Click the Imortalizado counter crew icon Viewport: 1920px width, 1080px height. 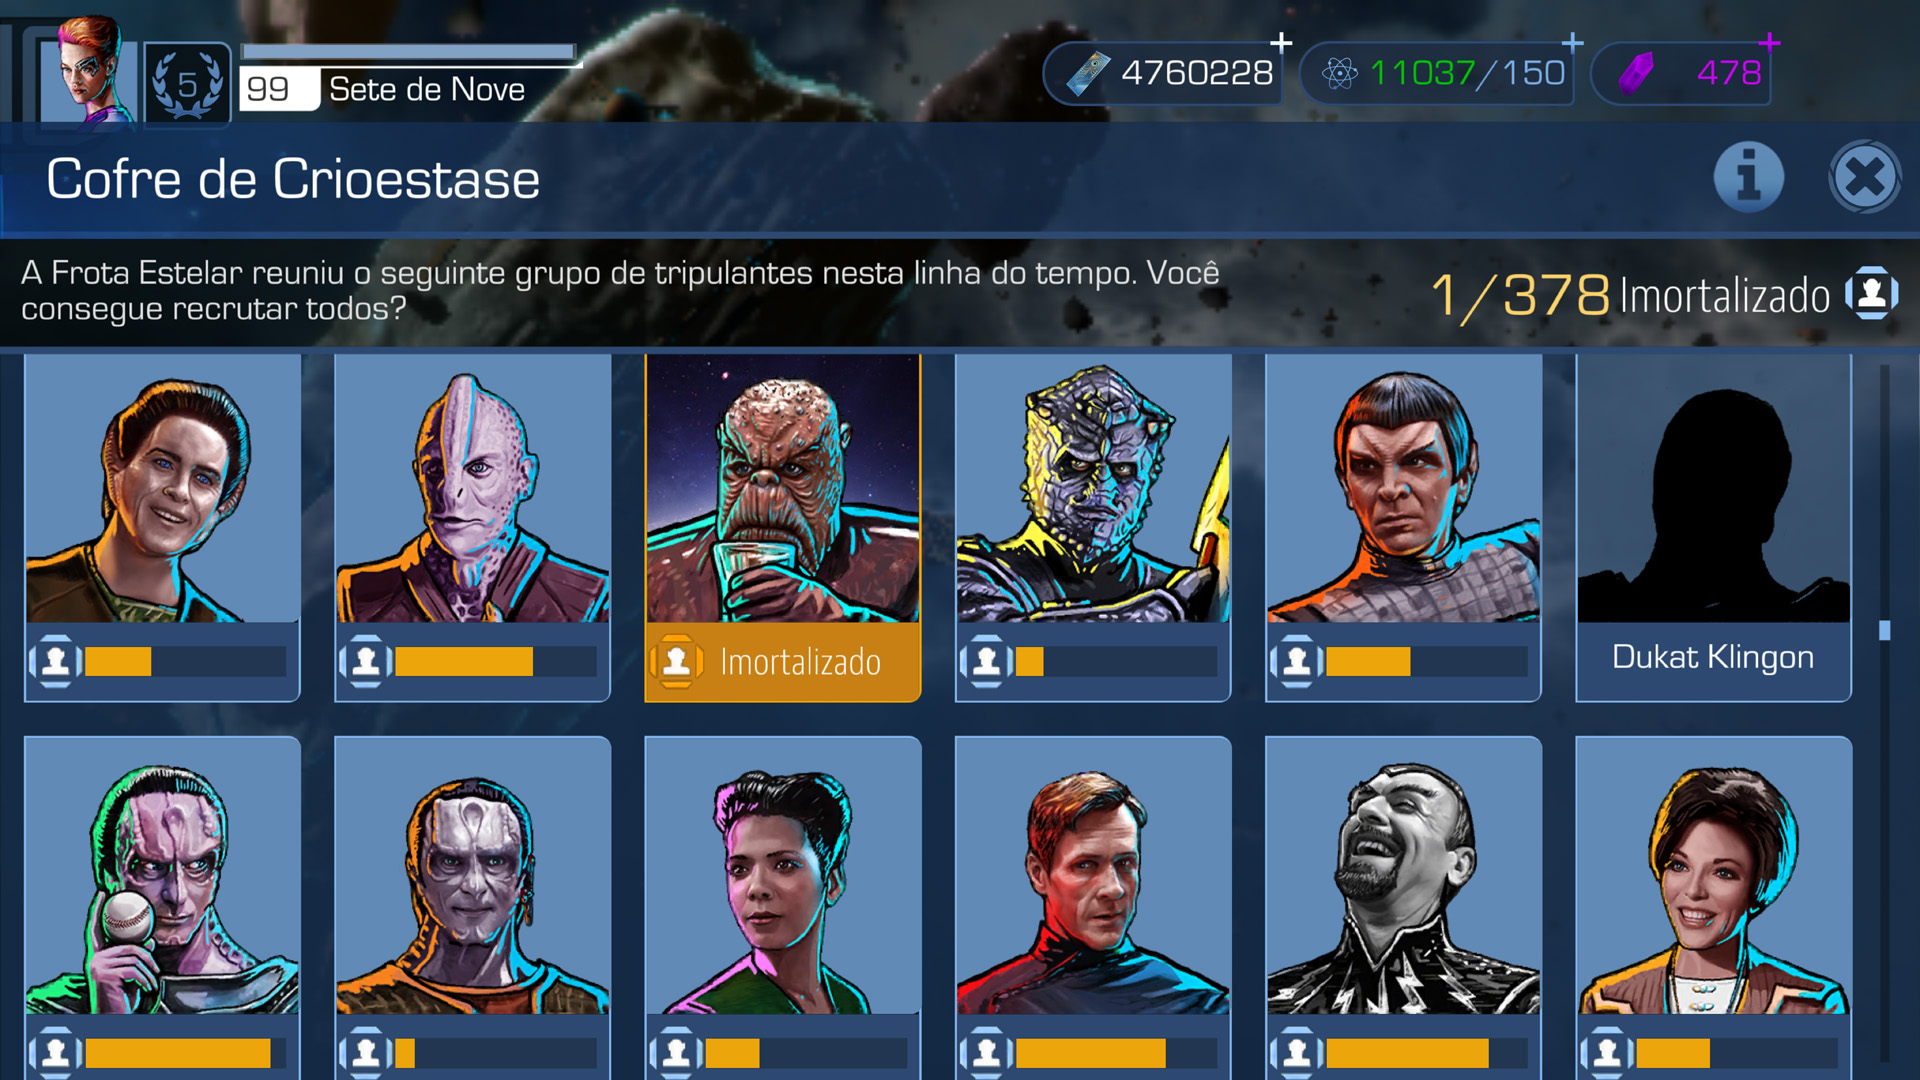point(1871,294)
